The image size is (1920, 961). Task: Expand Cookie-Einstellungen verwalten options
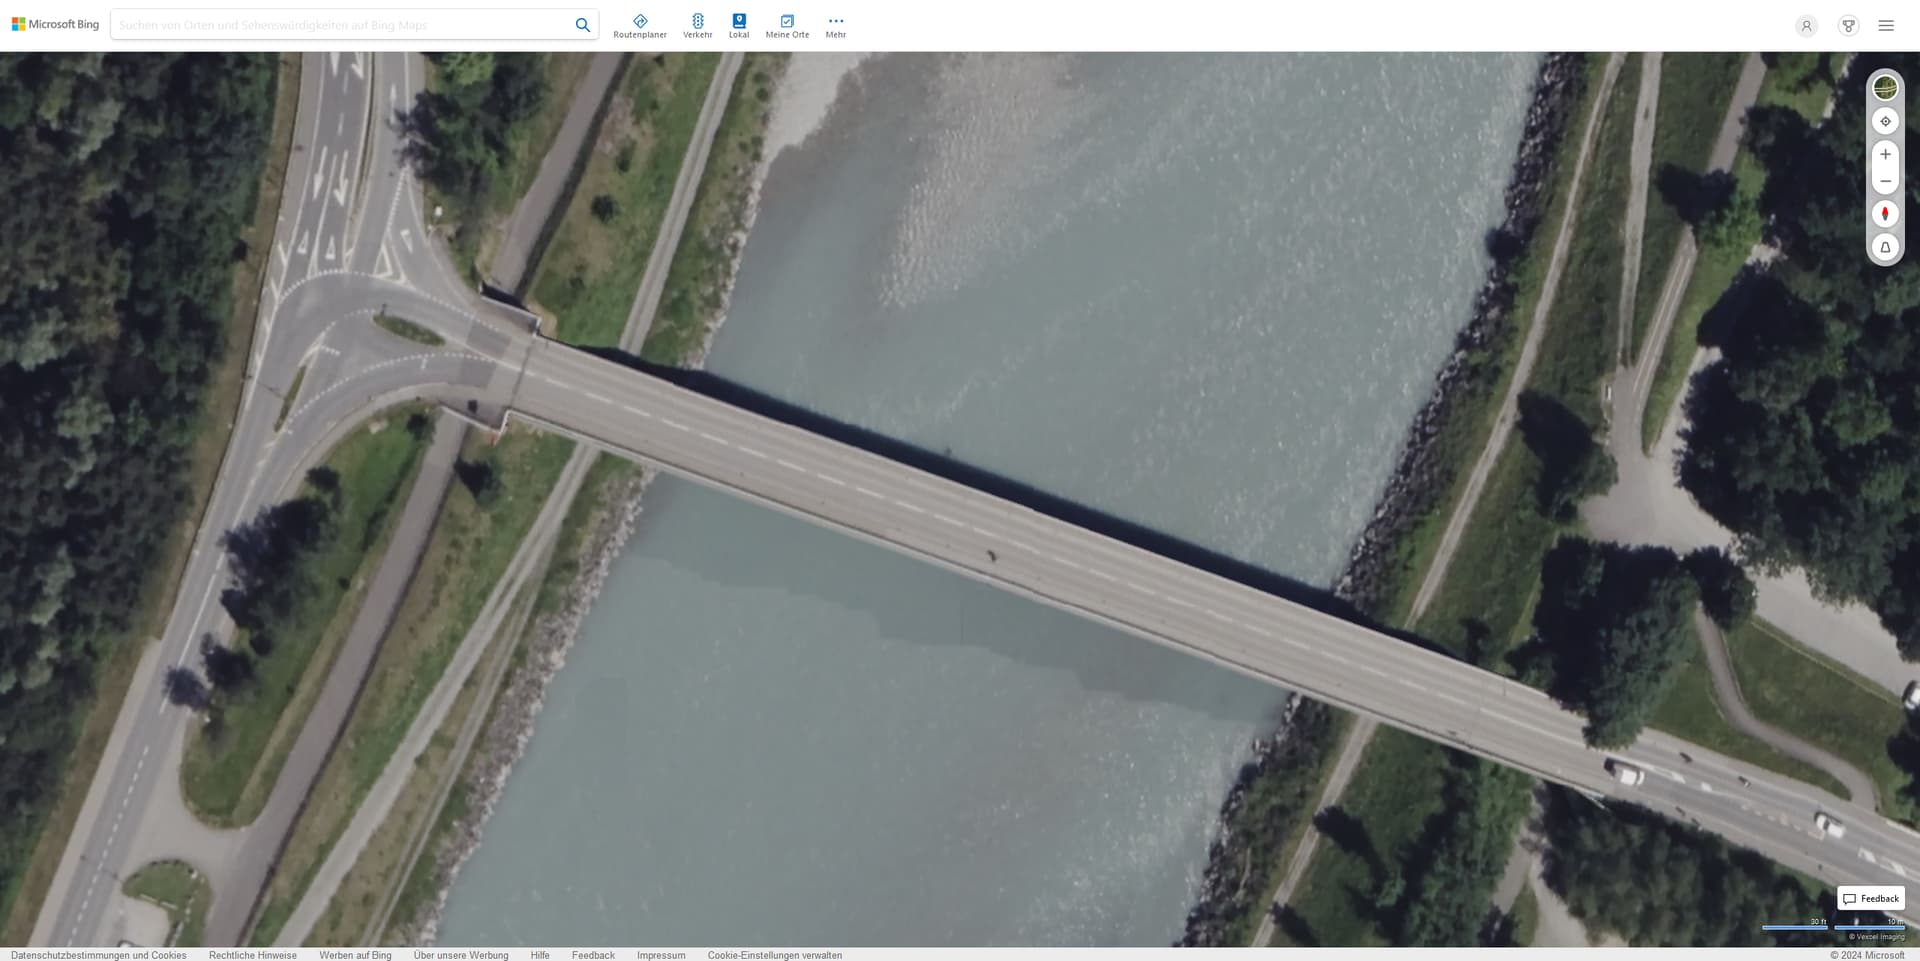[x=775, y=955]
